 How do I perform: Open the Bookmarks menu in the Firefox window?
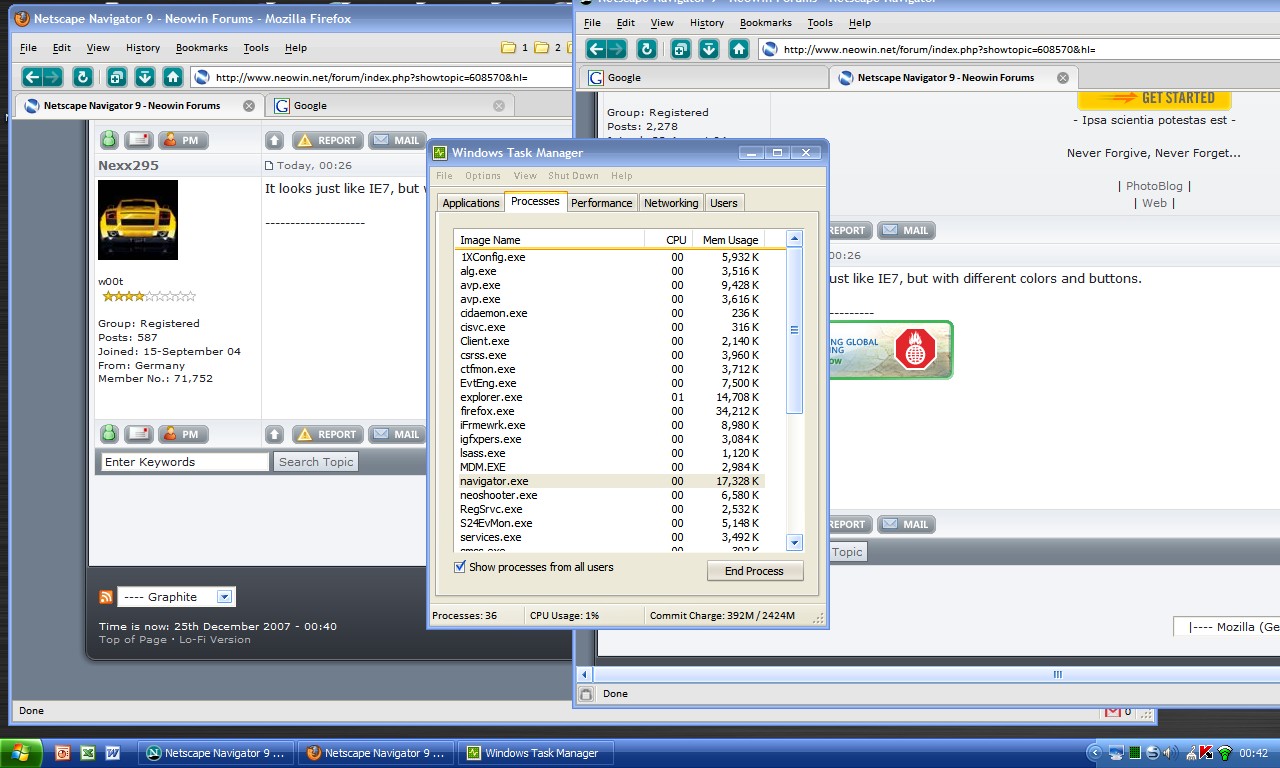pos(202,48)
